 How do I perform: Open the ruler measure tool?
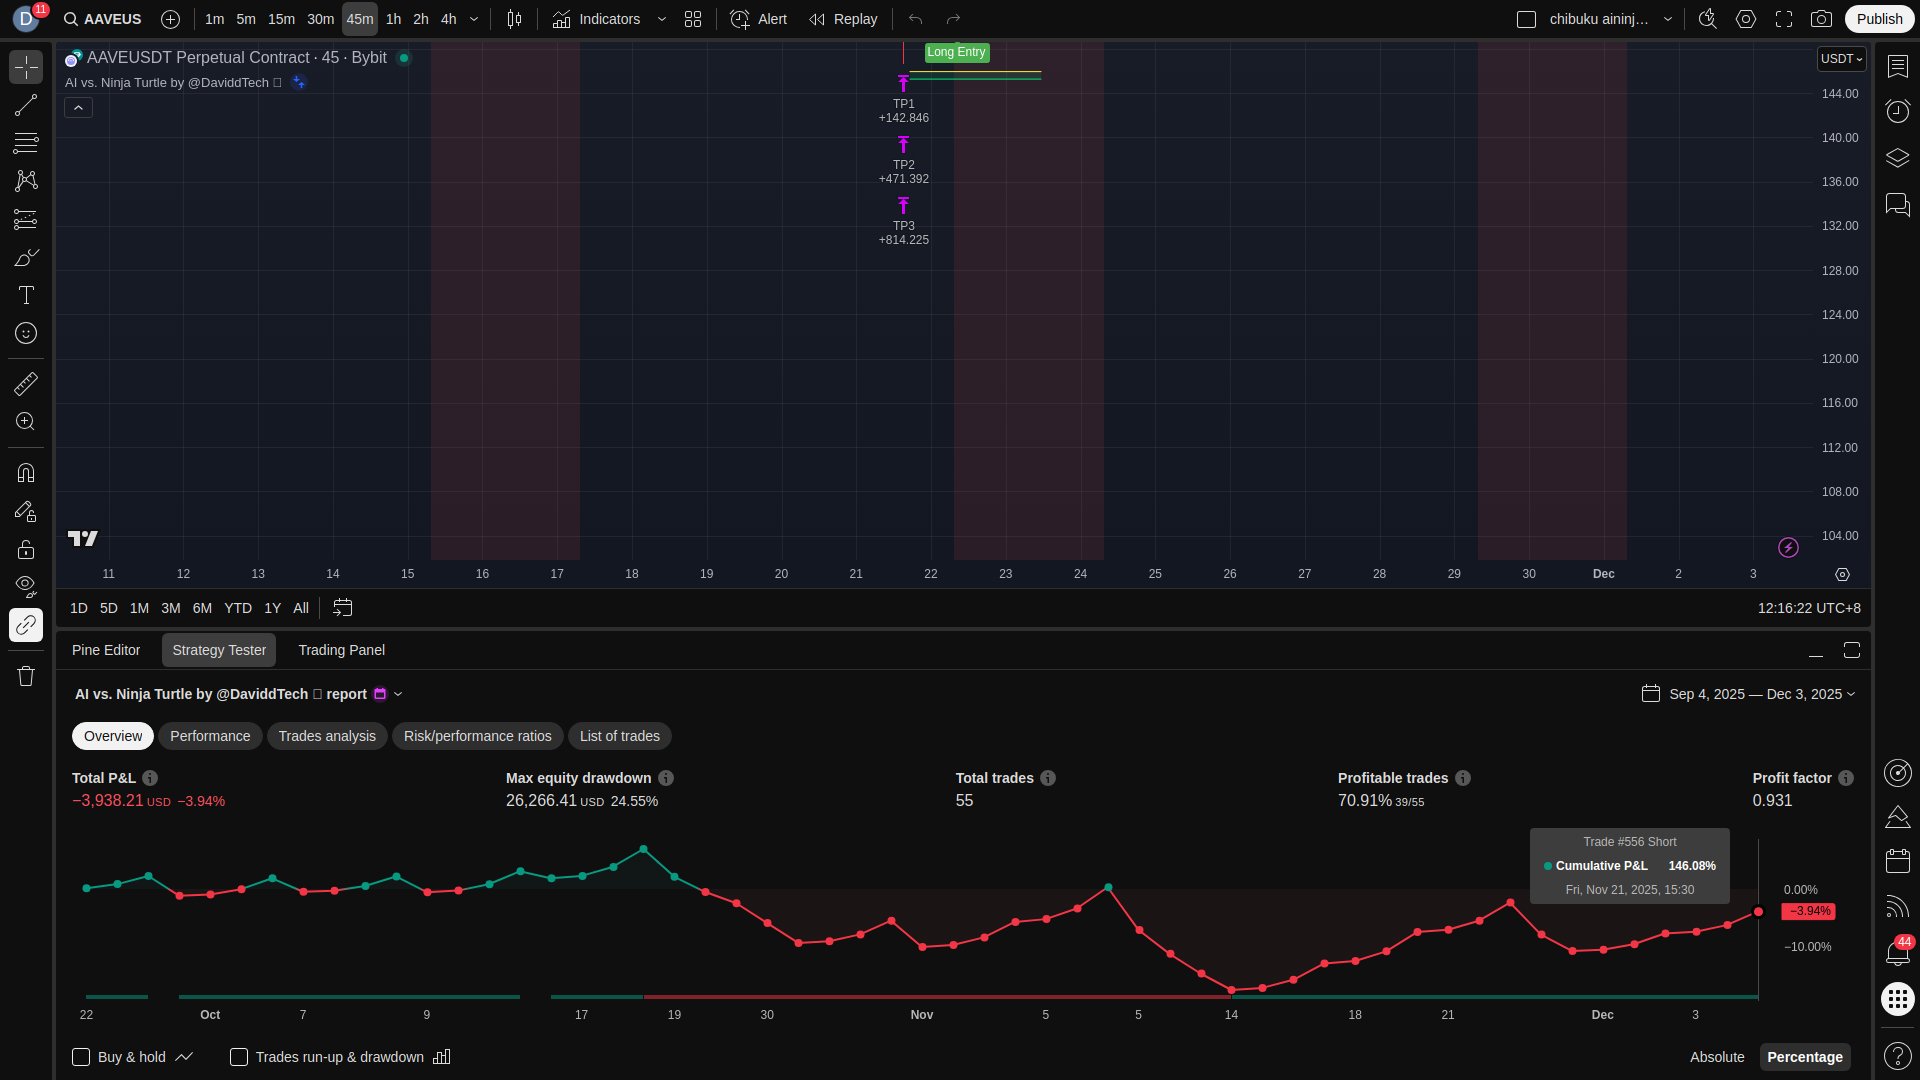click(x=26, y=384)
